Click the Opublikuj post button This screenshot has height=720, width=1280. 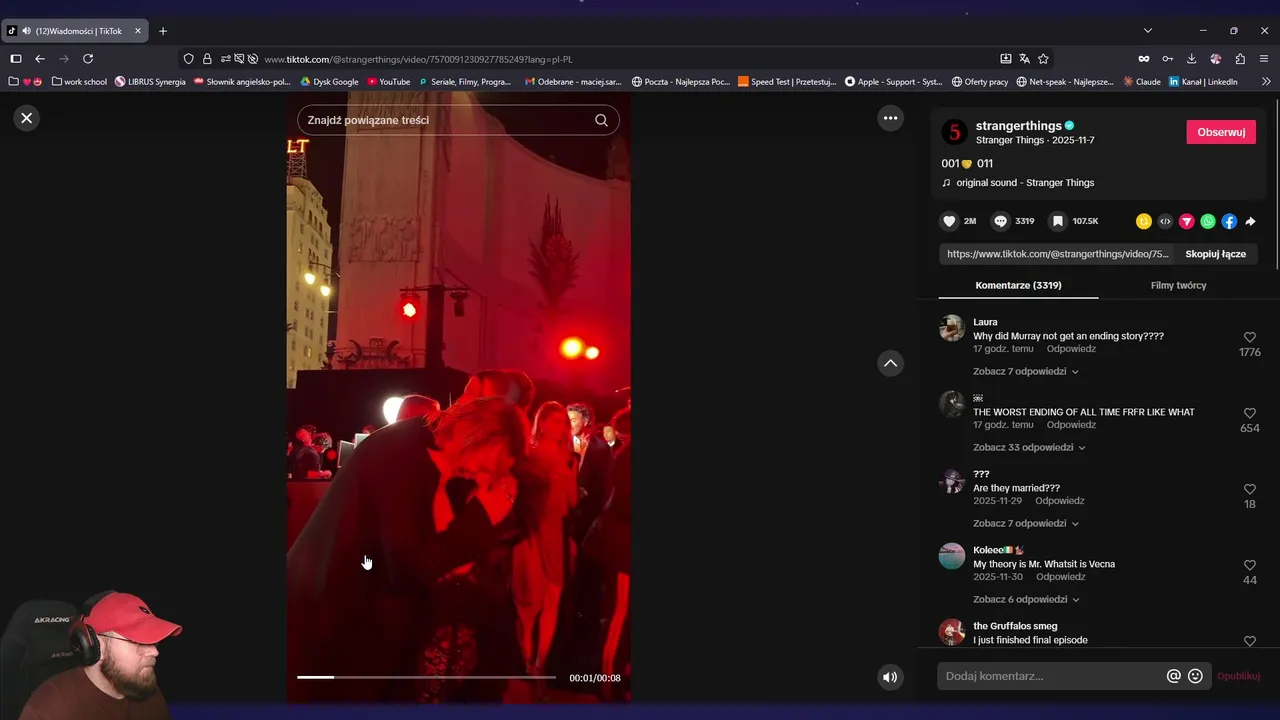pos(1238,676)
